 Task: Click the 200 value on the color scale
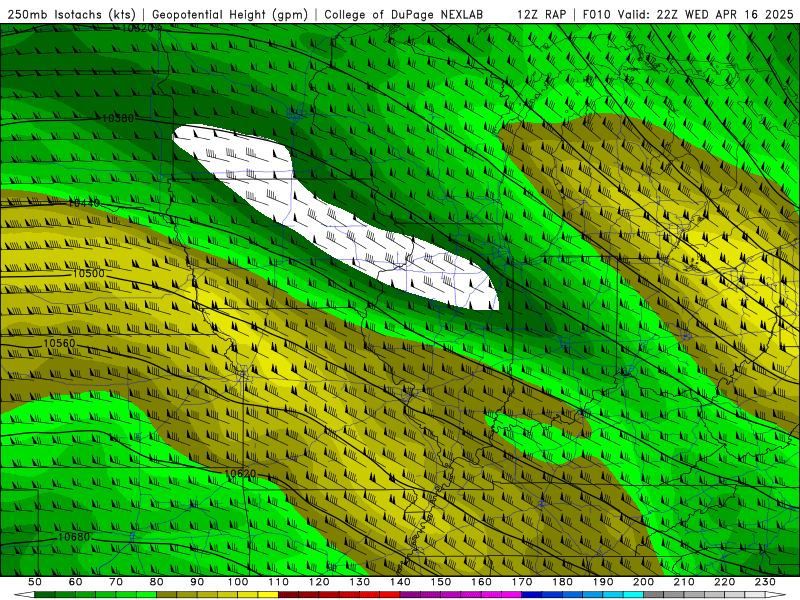click(644, 582)
